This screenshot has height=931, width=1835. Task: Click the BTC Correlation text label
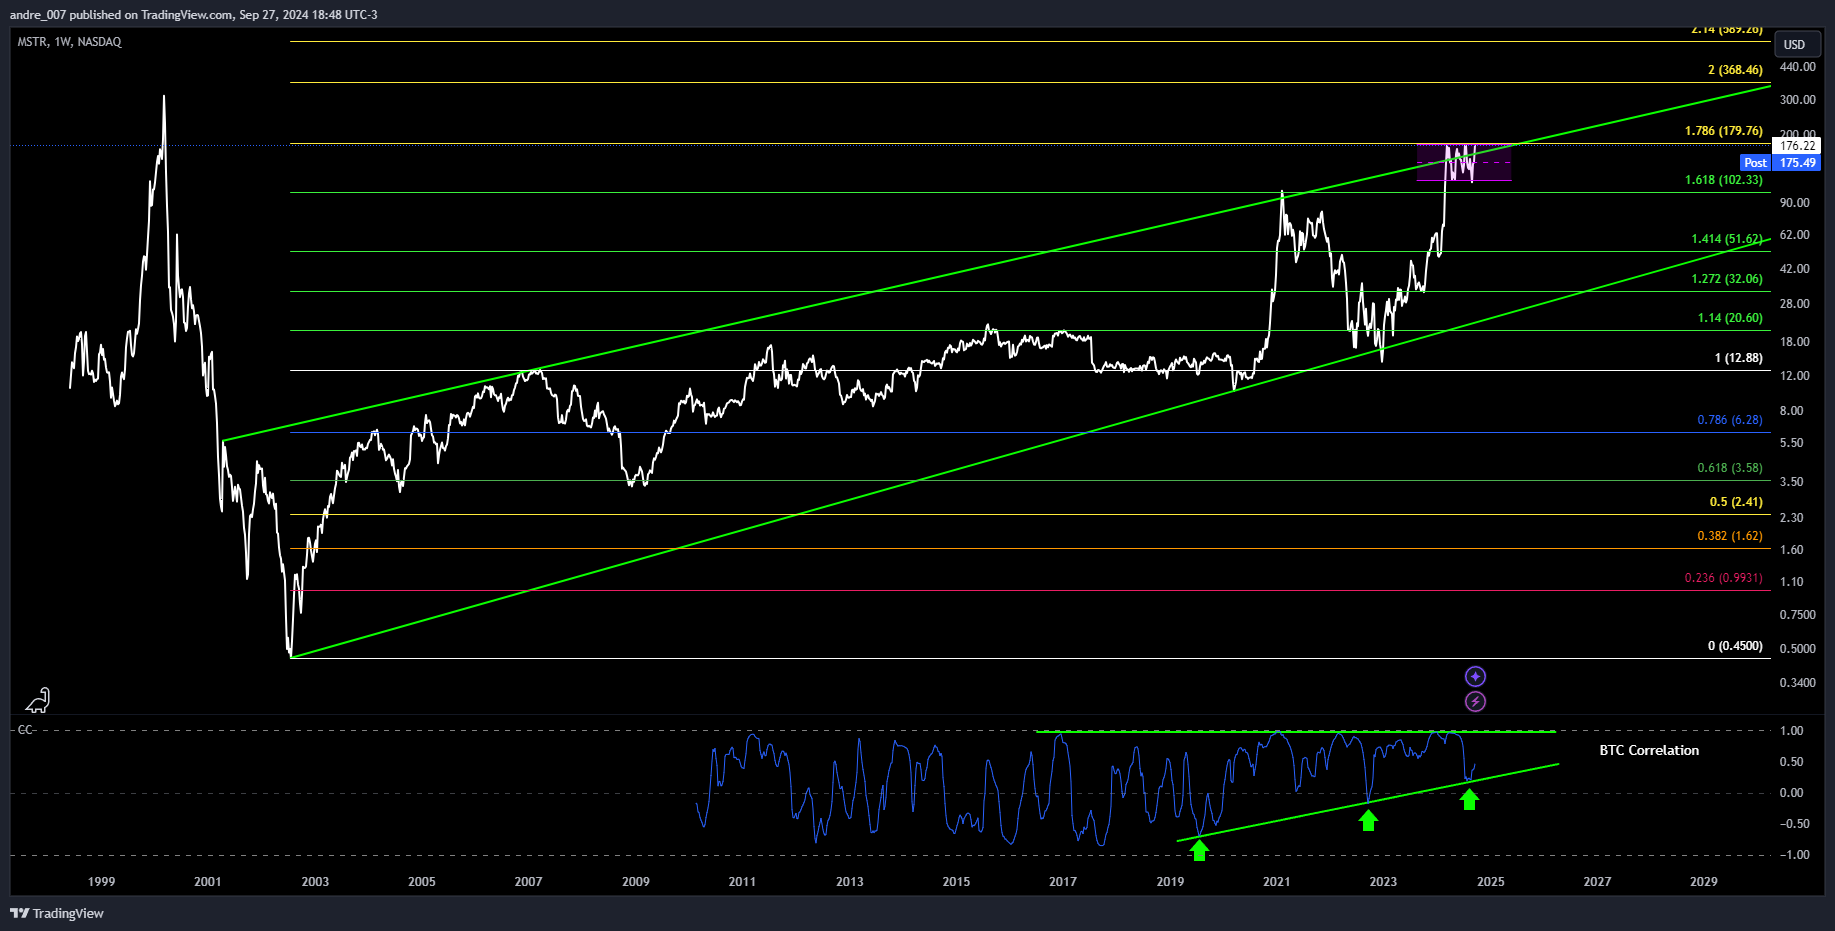point(1649,750)
